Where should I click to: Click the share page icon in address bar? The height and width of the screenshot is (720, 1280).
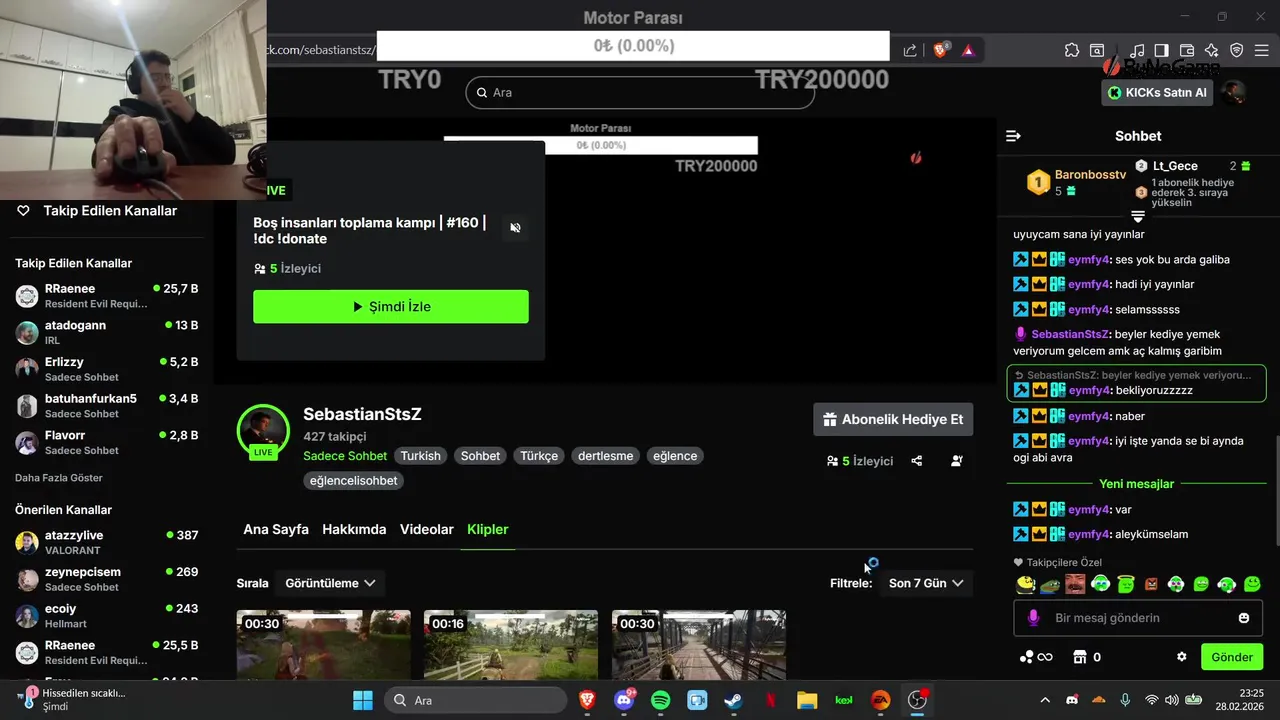pyautogui.click(x=910, y=50)
